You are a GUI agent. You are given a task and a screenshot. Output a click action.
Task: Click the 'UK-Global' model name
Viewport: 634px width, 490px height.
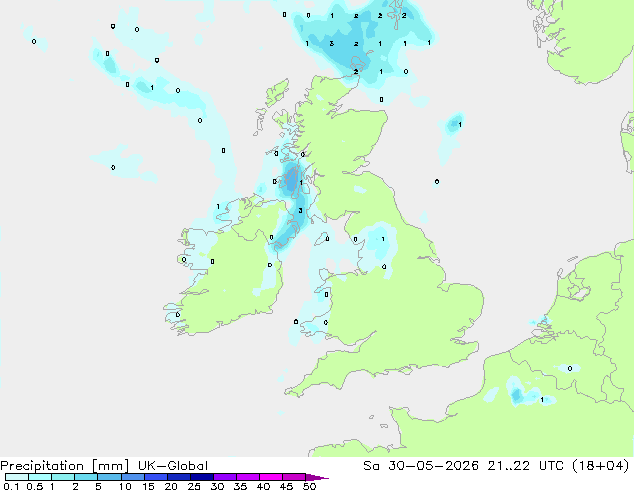pos(173,466)
